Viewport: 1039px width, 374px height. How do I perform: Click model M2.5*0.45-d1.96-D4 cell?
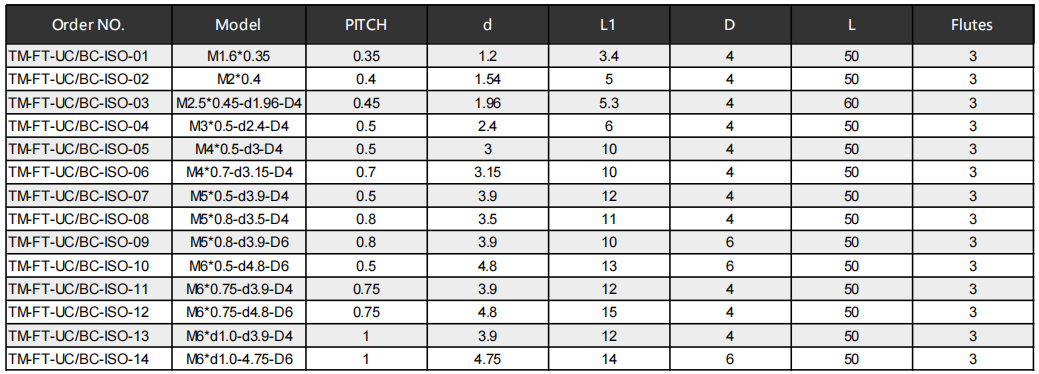coord(239,103)
